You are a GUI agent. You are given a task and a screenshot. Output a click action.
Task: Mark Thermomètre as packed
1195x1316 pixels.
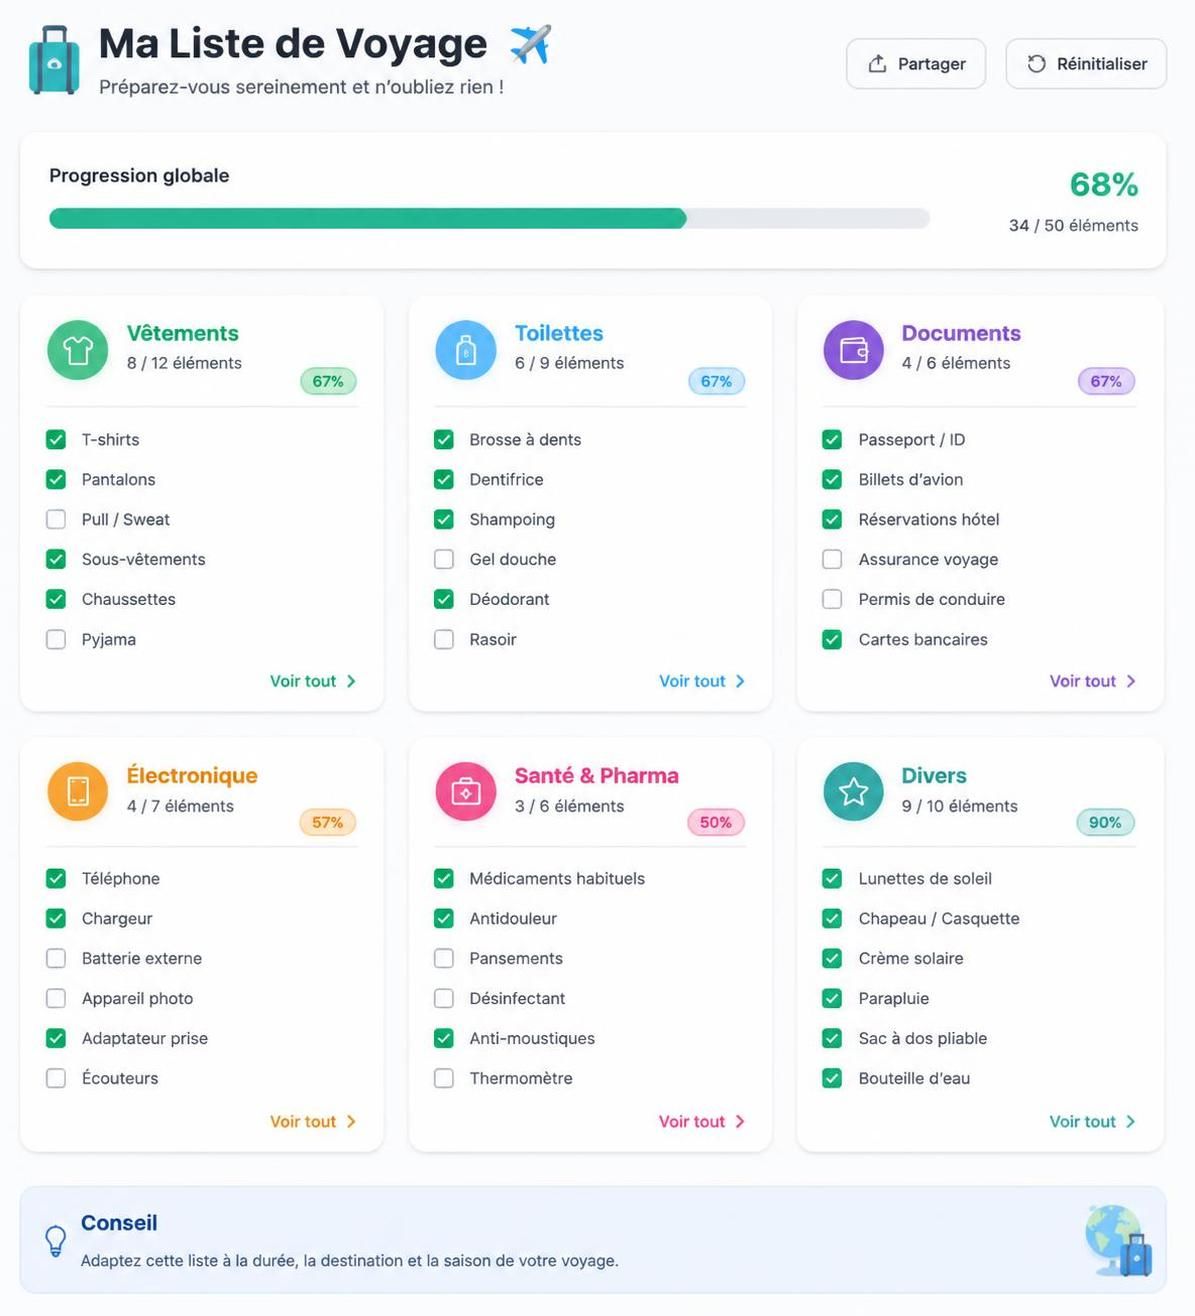[x=444, y=1078]
